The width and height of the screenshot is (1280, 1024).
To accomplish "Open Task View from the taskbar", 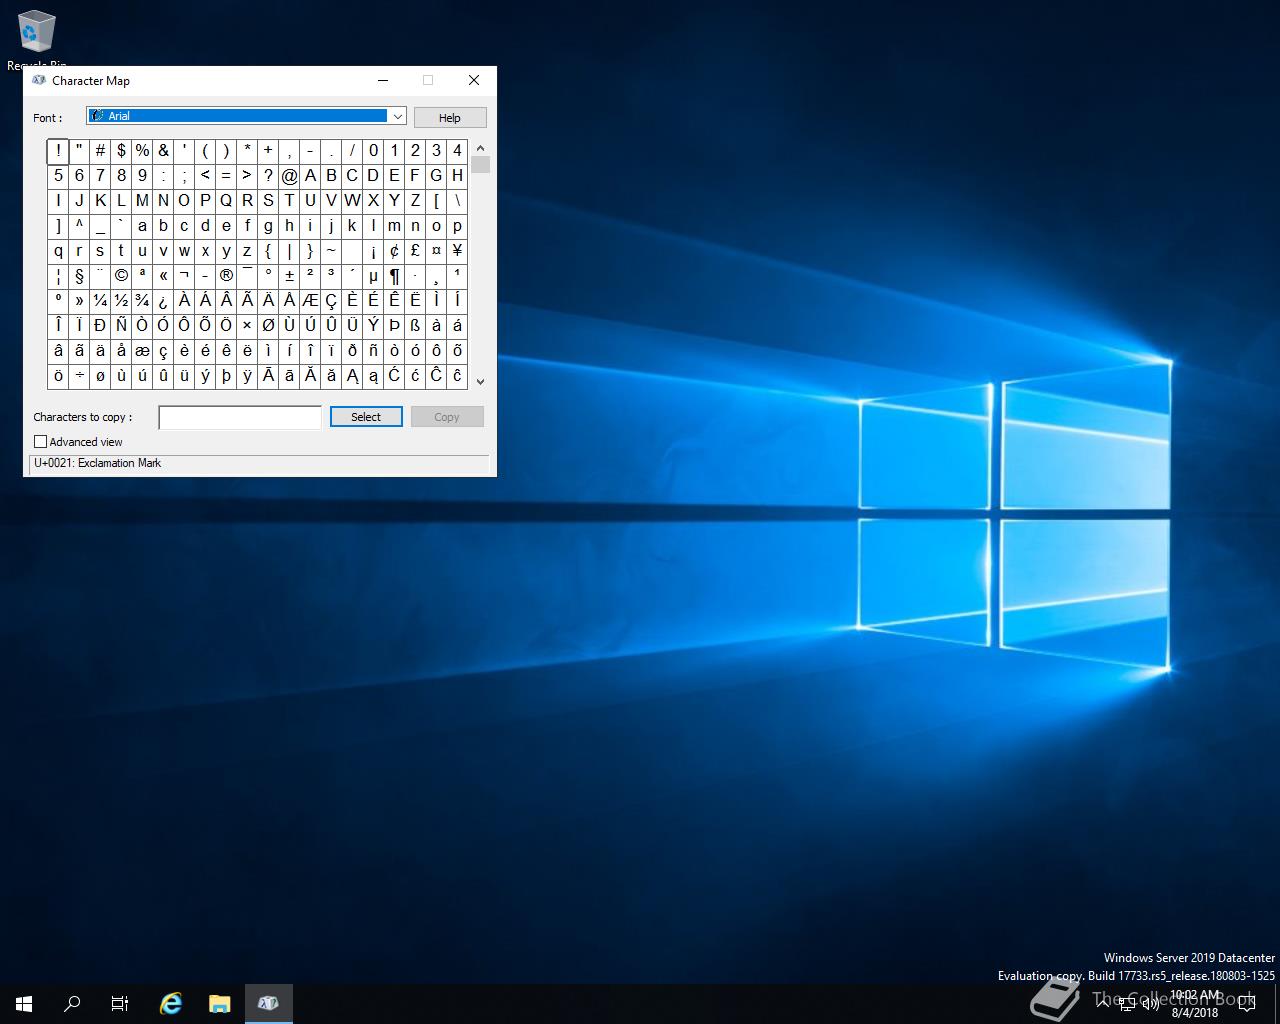I will [x=120, y=1003].
